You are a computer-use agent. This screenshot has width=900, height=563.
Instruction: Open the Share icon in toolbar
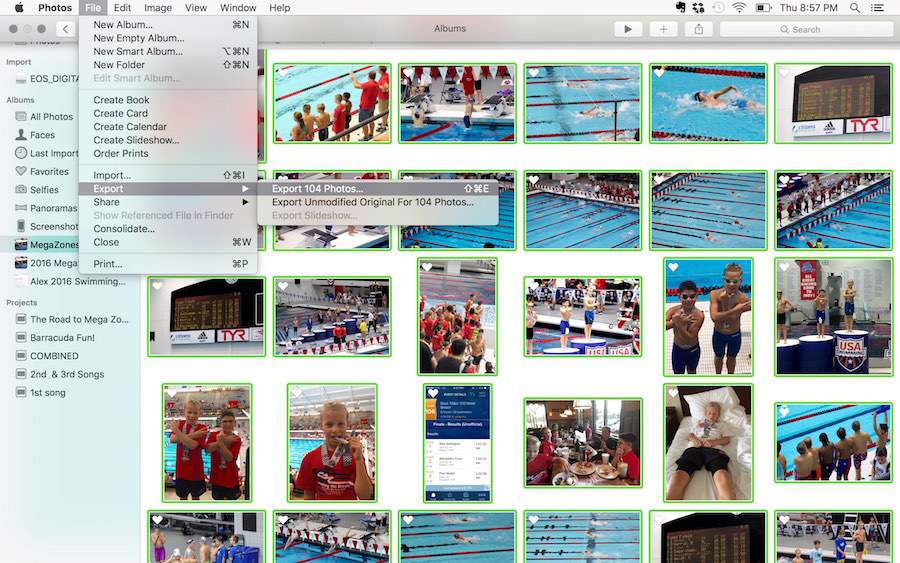[x=698, y=29]
